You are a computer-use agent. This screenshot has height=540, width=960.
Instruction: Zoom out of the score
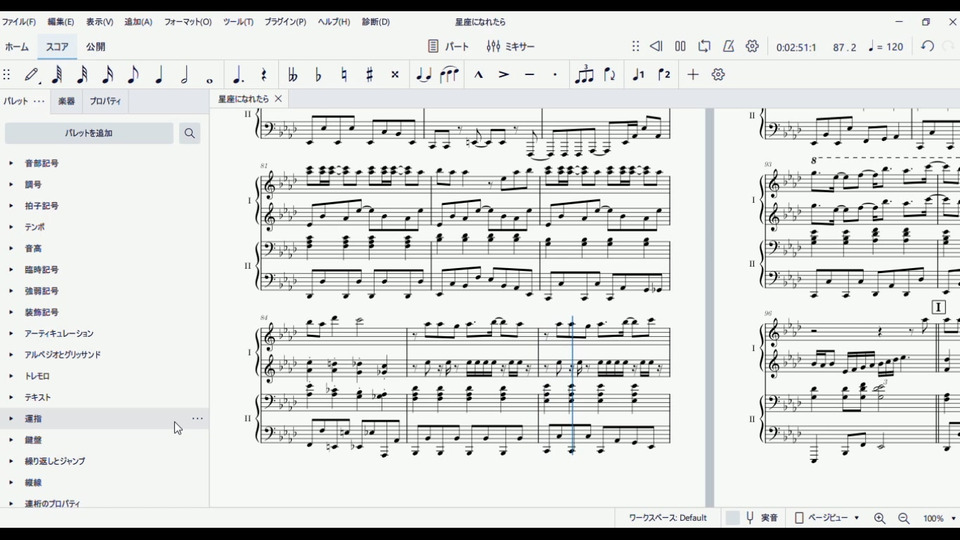pyautogui.click(x=904, y=518)
